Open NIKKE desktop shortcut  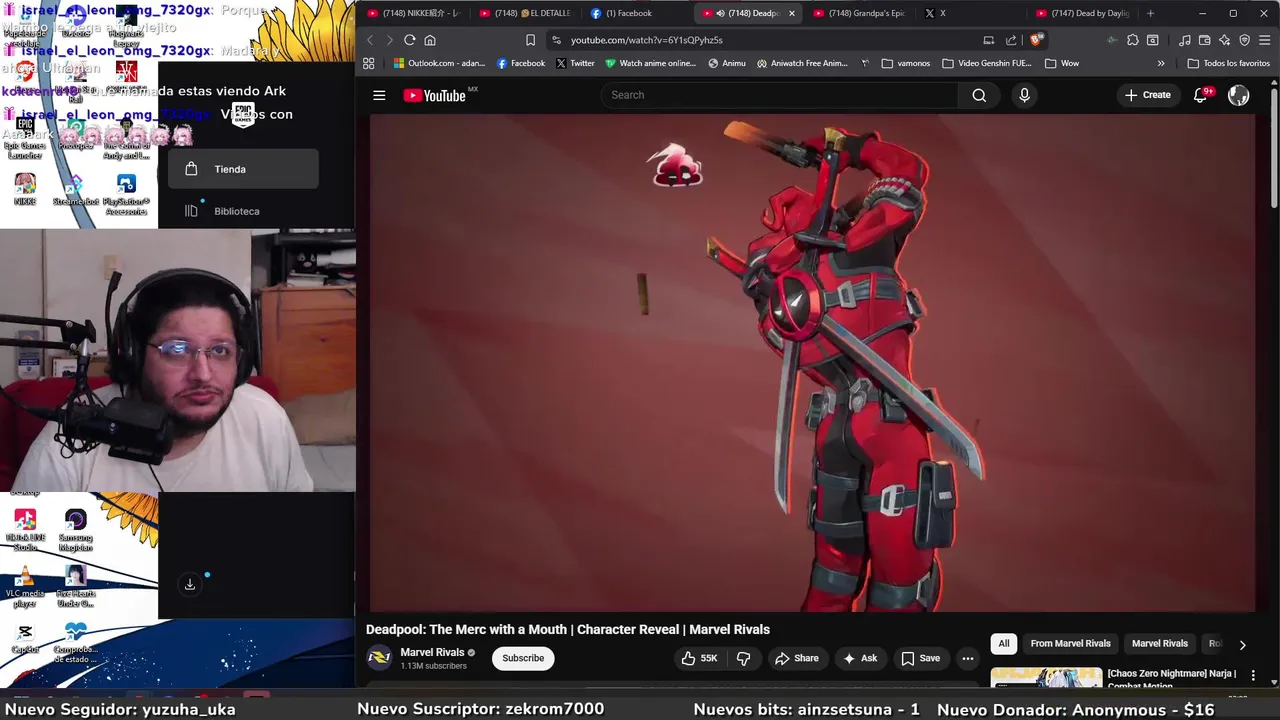click(x=25, y=189)
